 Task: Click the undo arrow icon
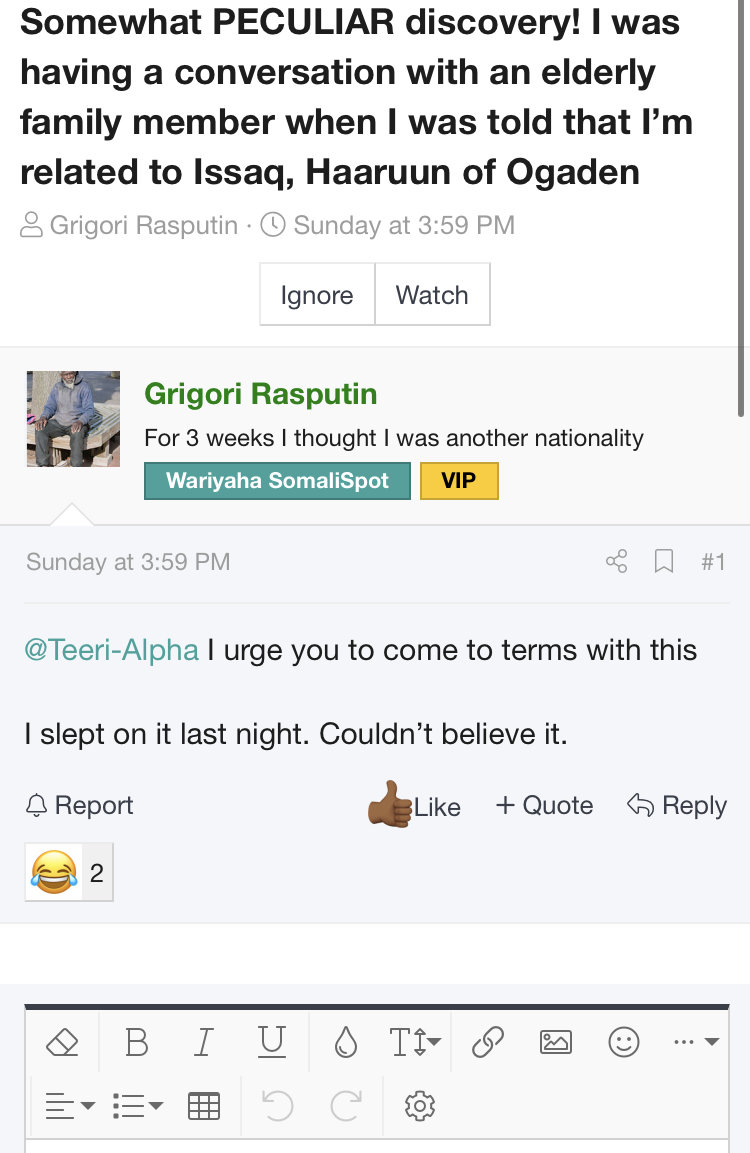(277, 1105)
